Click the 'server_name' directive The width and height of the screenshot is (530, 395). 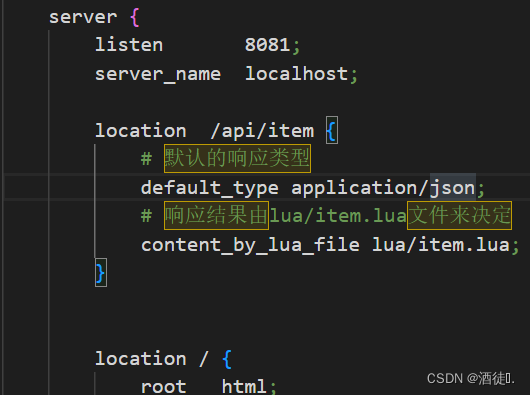click(158, 74)
